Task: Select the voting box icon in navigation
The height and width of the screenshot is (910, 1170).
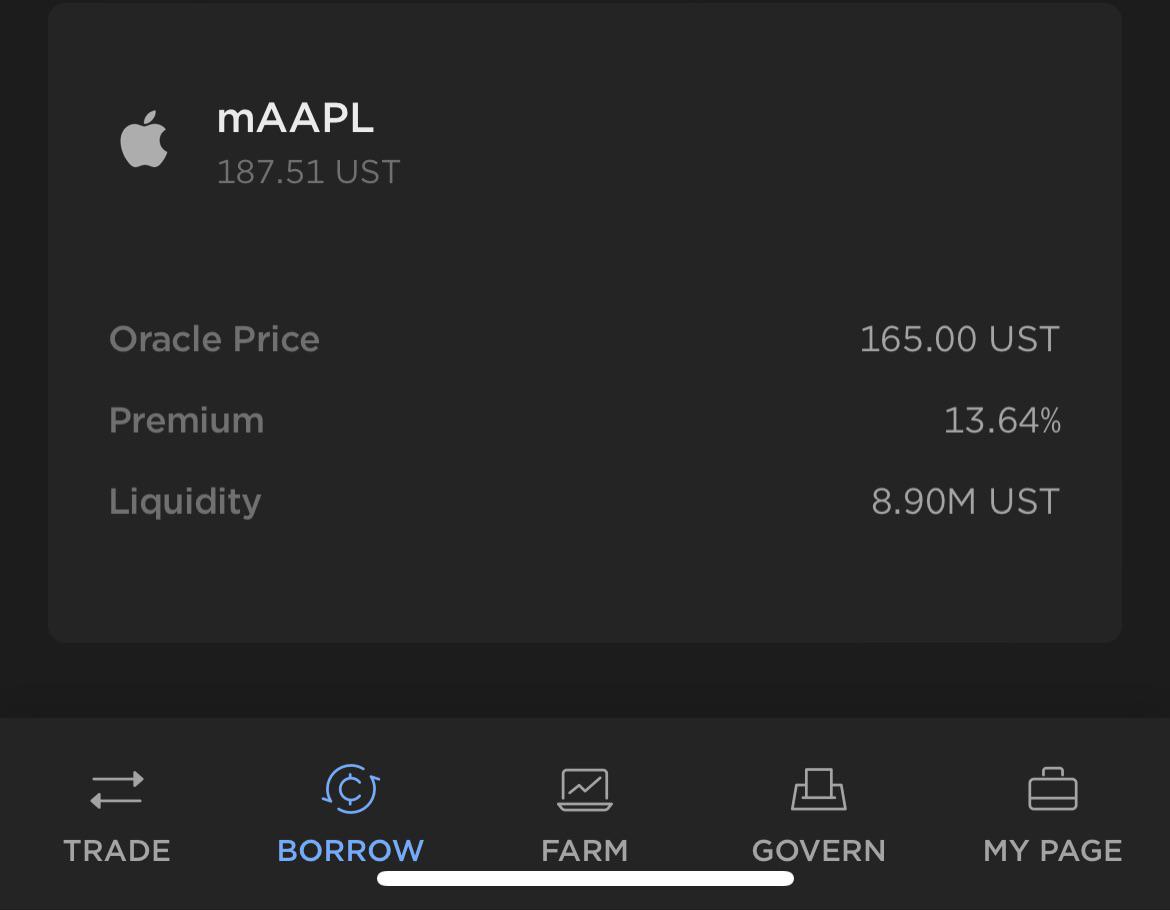Action: click(x=818, y=789)
